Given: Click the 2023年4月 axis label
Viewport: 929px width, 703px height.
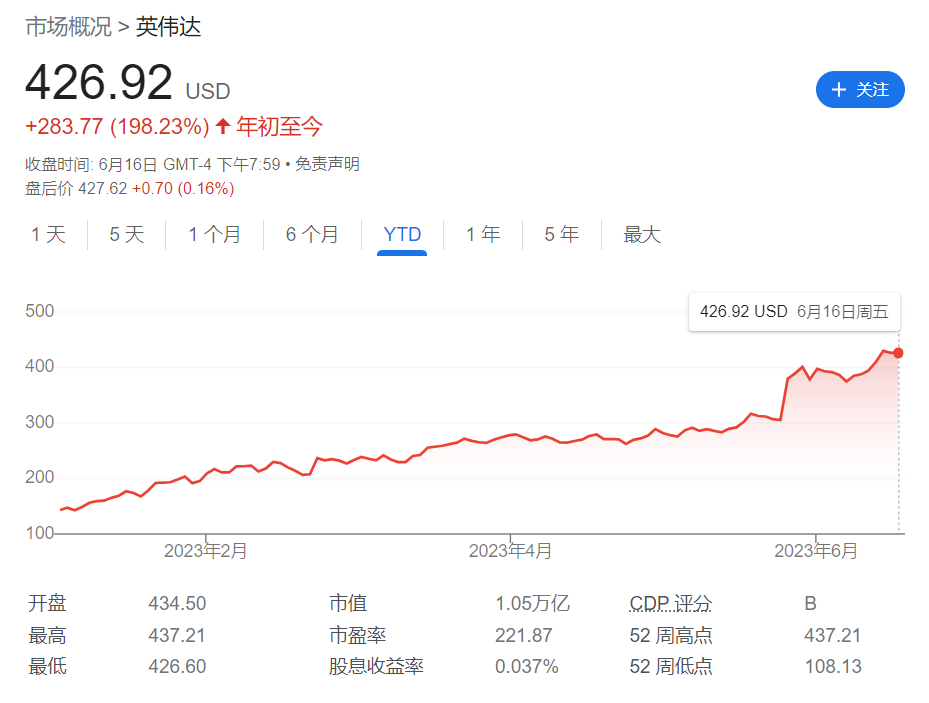Looking at the screenshot, I should pos(510,551).
